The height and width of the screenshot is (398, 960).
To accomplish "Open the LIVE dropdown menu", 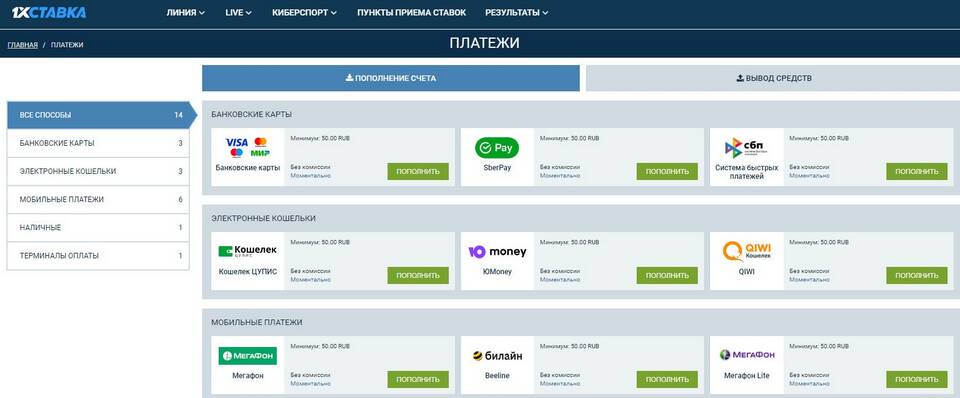I will pos(238,12).
